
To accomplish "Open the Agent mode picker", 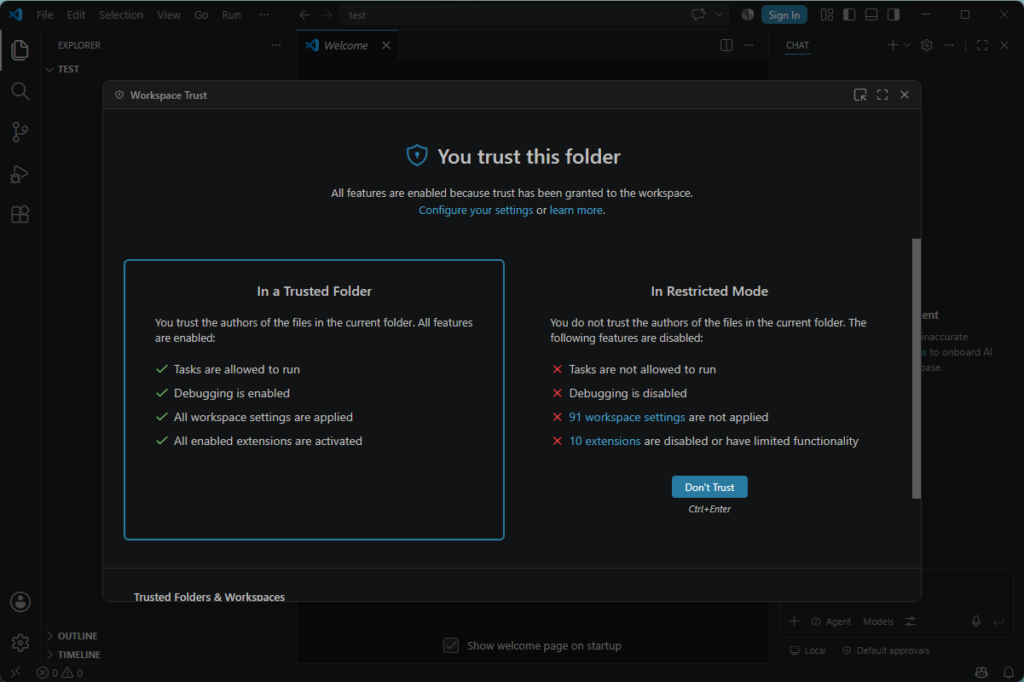I will coord(831,621).
